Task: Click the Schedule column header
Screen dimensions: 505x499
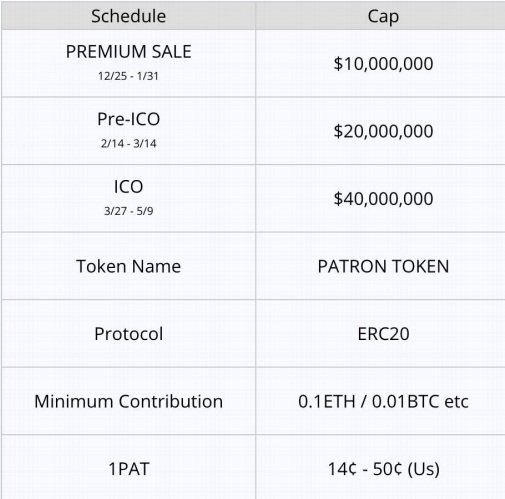Action: tap(128, 16)
